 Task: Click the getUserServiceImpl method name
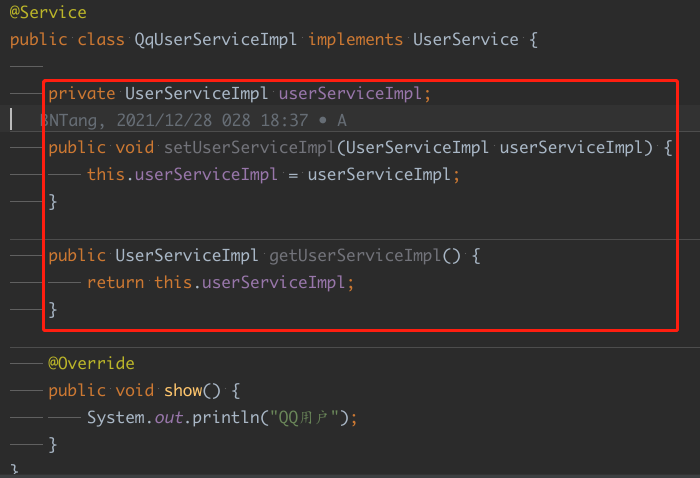354,255
